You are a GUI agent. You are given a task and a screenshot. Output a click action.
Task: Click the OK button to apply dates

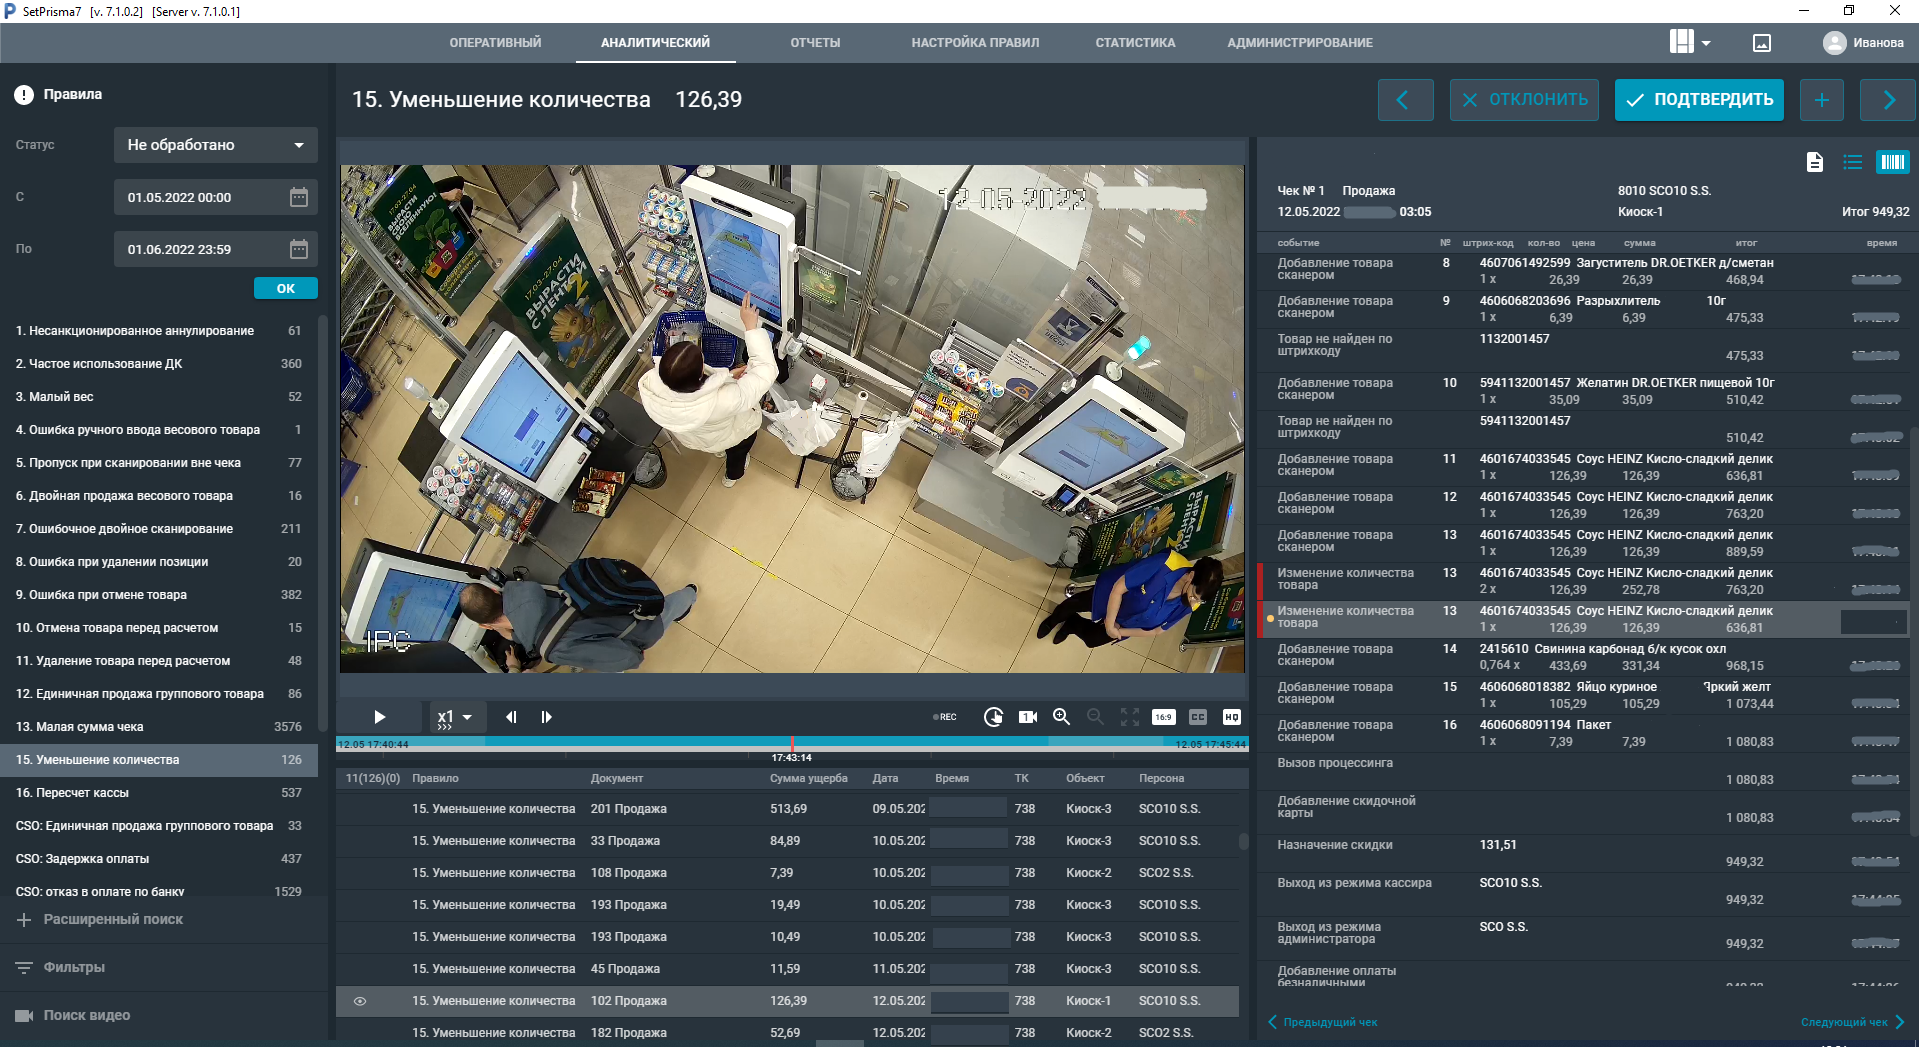click(x=285, y=288)
